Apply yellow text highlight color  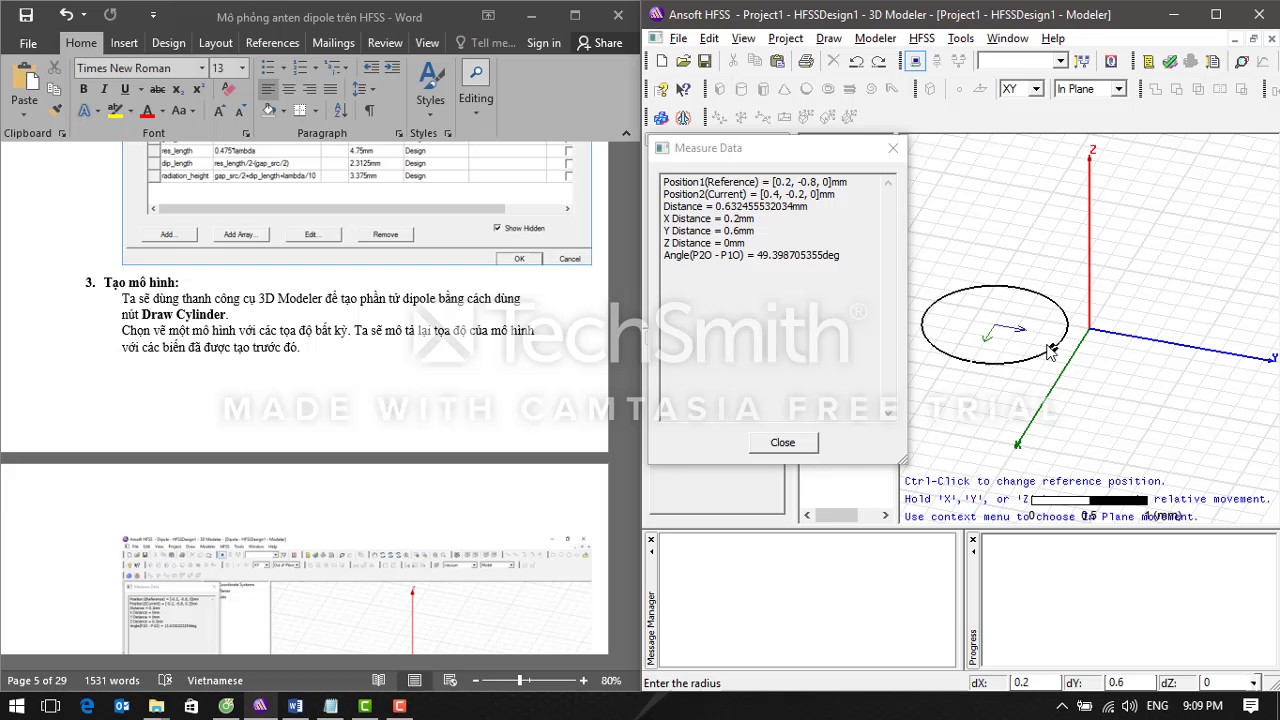click(x=117, y=111)
